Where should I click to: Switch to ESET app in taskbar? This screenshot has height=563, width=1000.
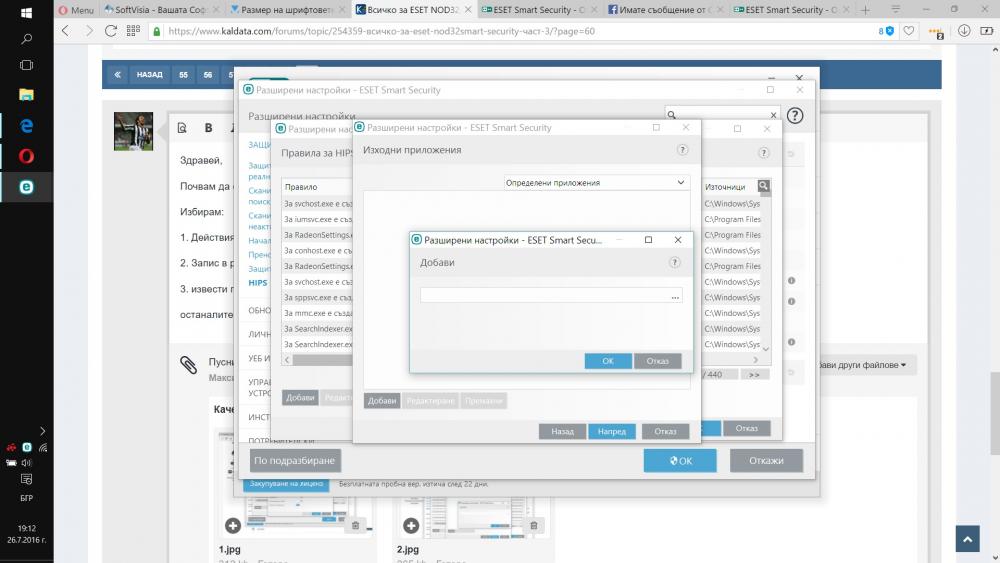click(26, 187)
